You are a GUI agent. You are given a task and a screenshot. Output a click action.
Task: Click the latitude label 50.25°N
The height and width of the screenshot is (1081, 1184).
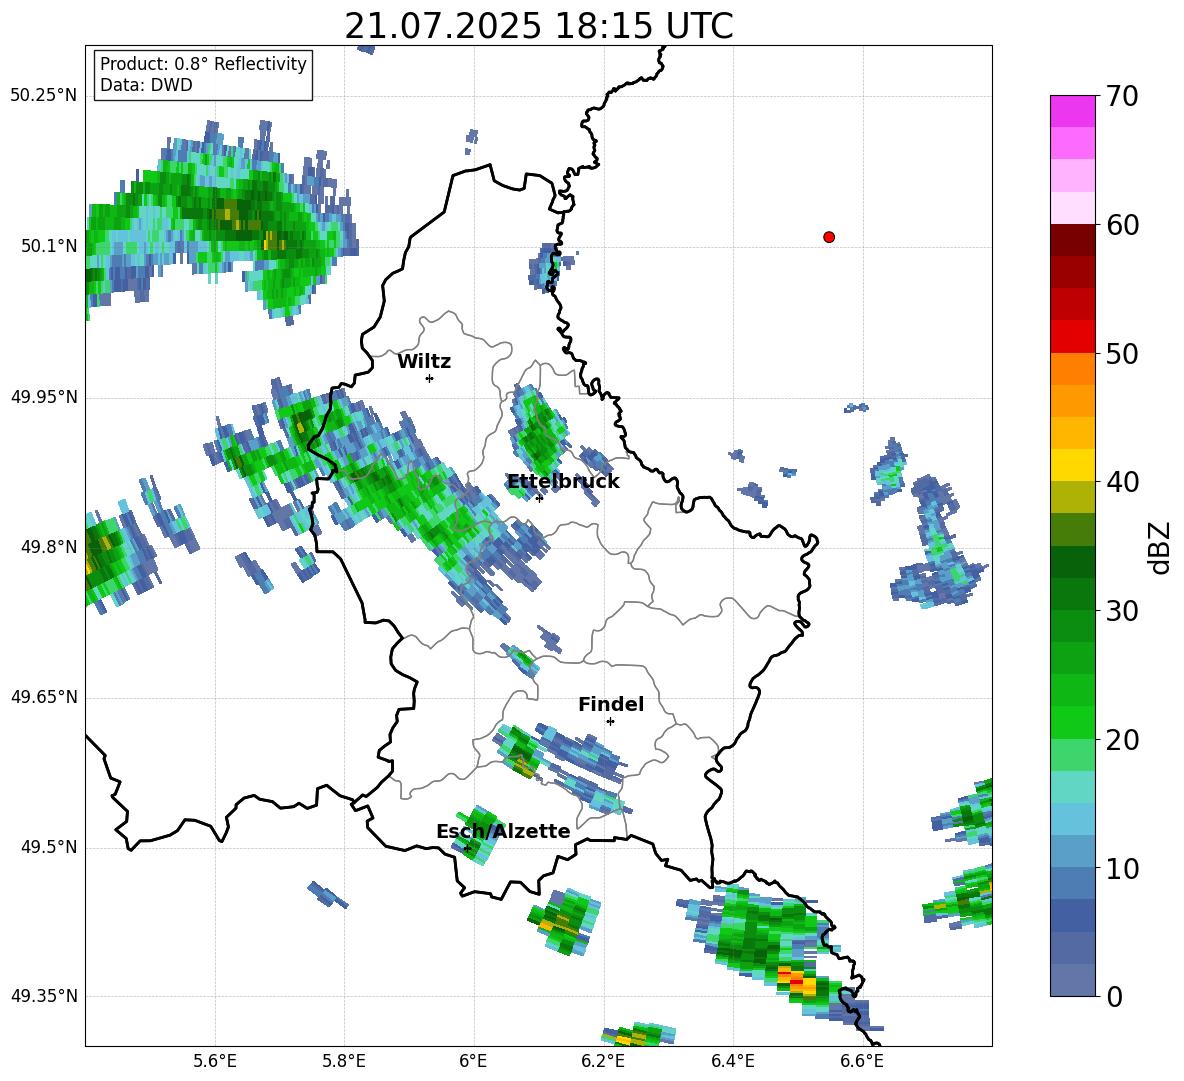pos(44,96)
